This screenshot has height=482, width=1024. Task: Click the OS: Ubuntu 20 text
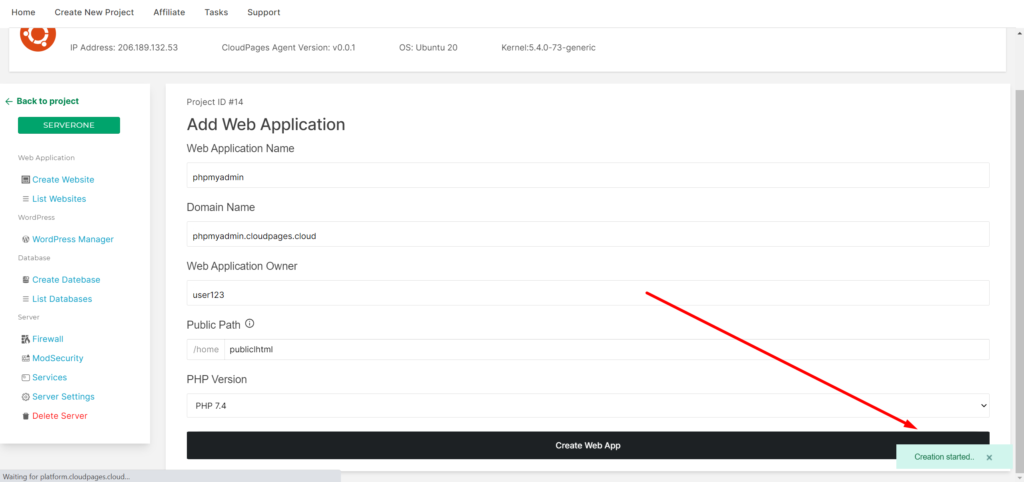428,48
